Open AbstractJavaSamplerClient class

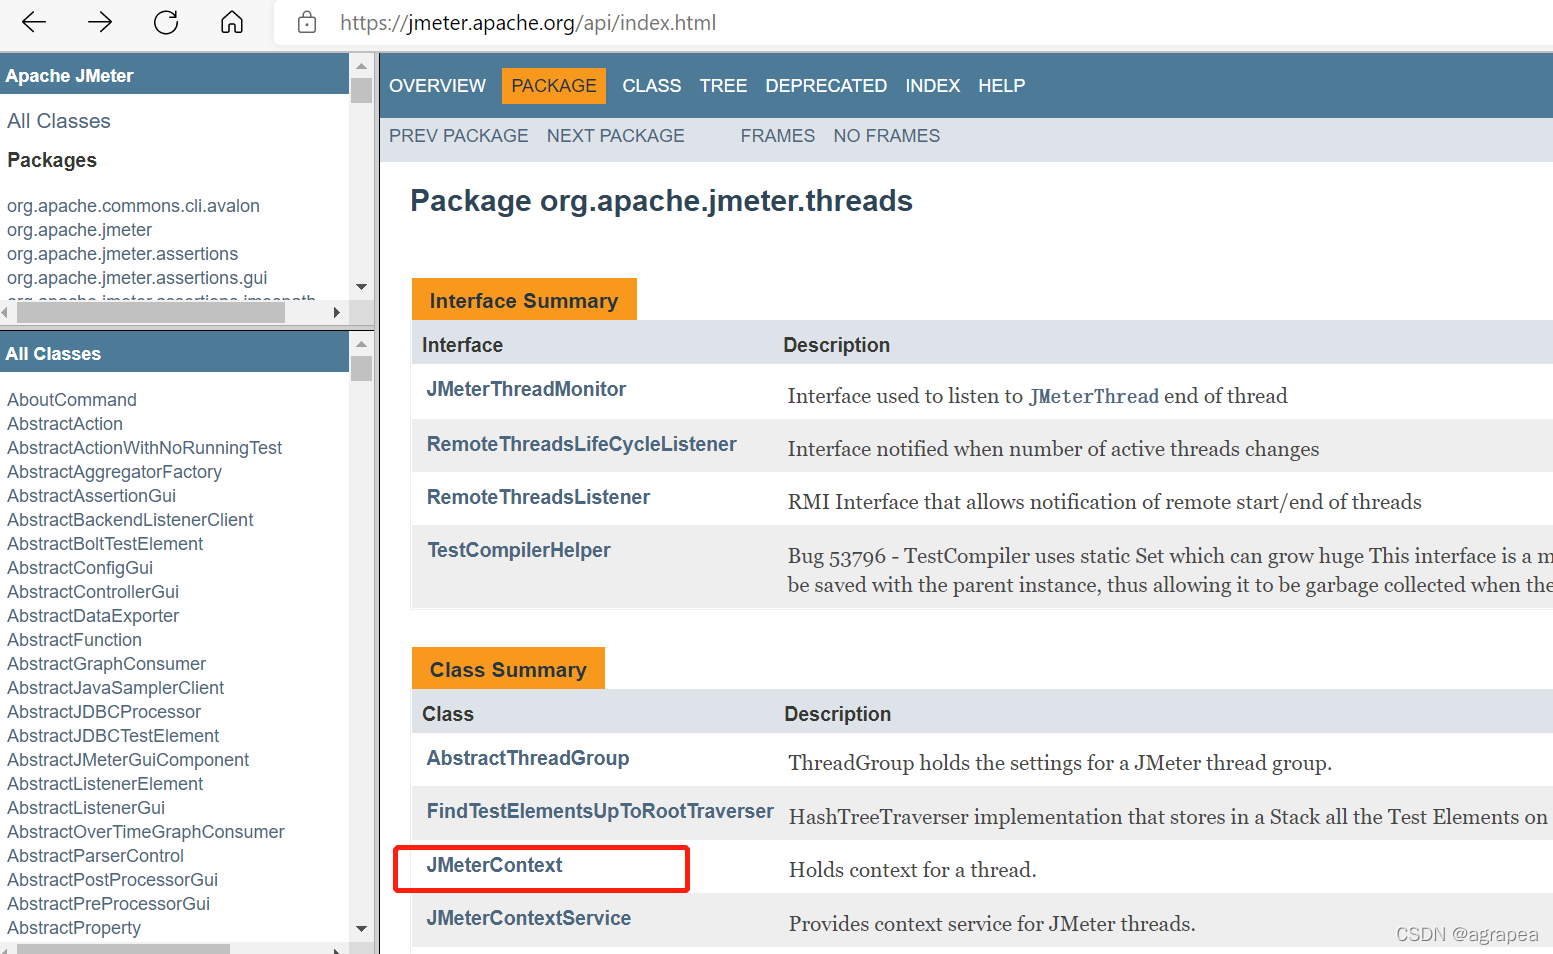tap(115, 688)
